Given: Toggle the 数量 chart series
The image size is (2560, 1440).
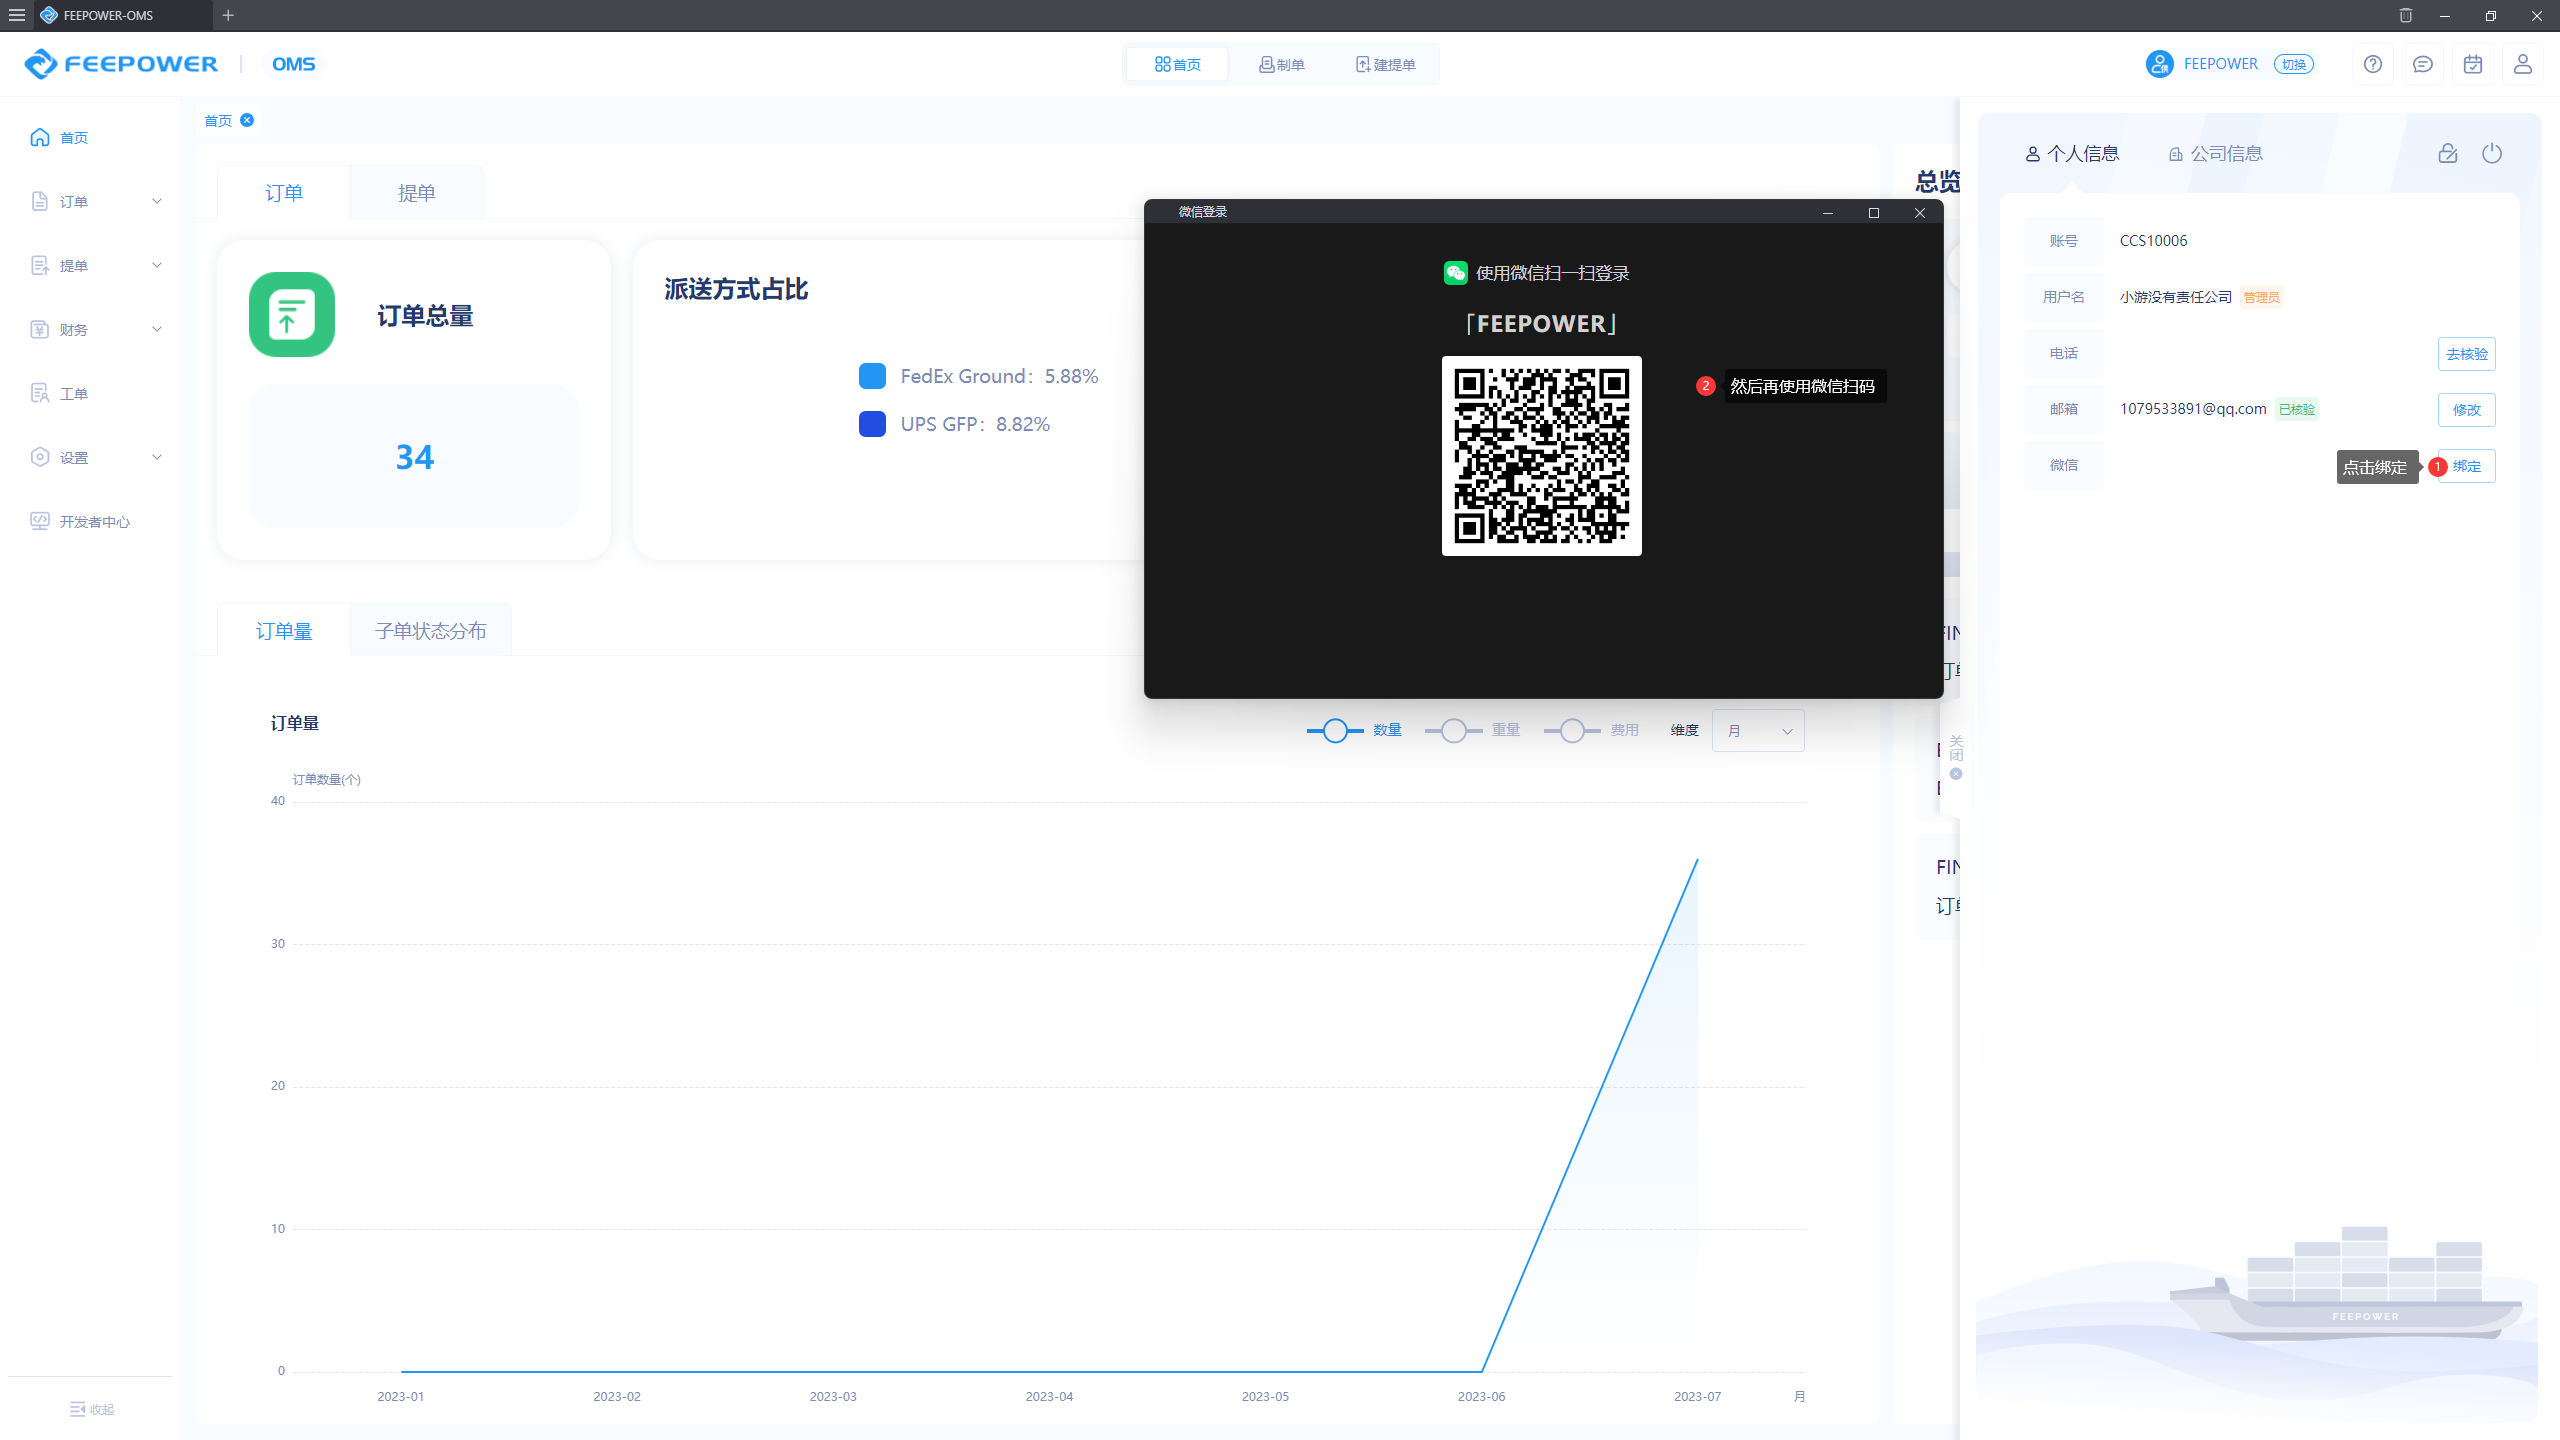Looking at the screenshot, I should (1354, 730).
